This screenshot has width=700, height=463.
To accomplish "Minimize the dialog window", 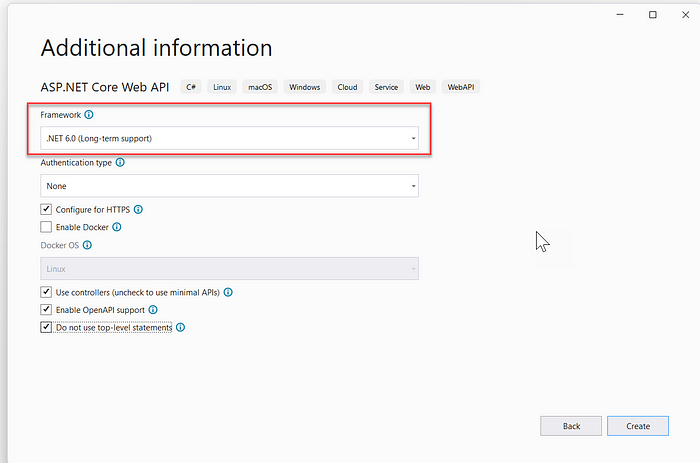I will click(x=620, y=15).
